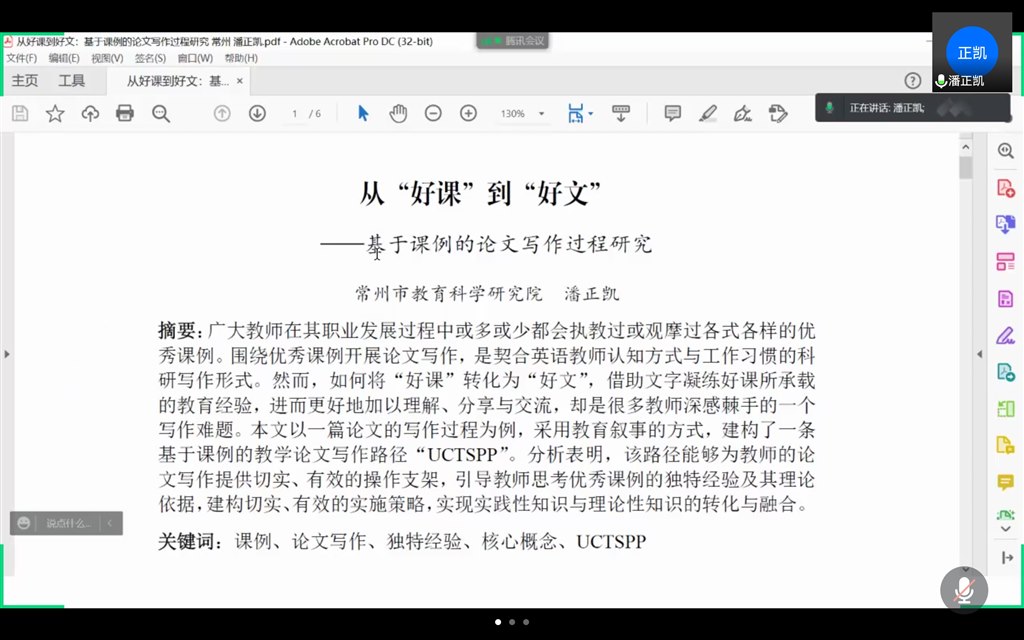Select the hand pan tool
The height and width of the screenshot is (640, 1024).
coord(398,114)
